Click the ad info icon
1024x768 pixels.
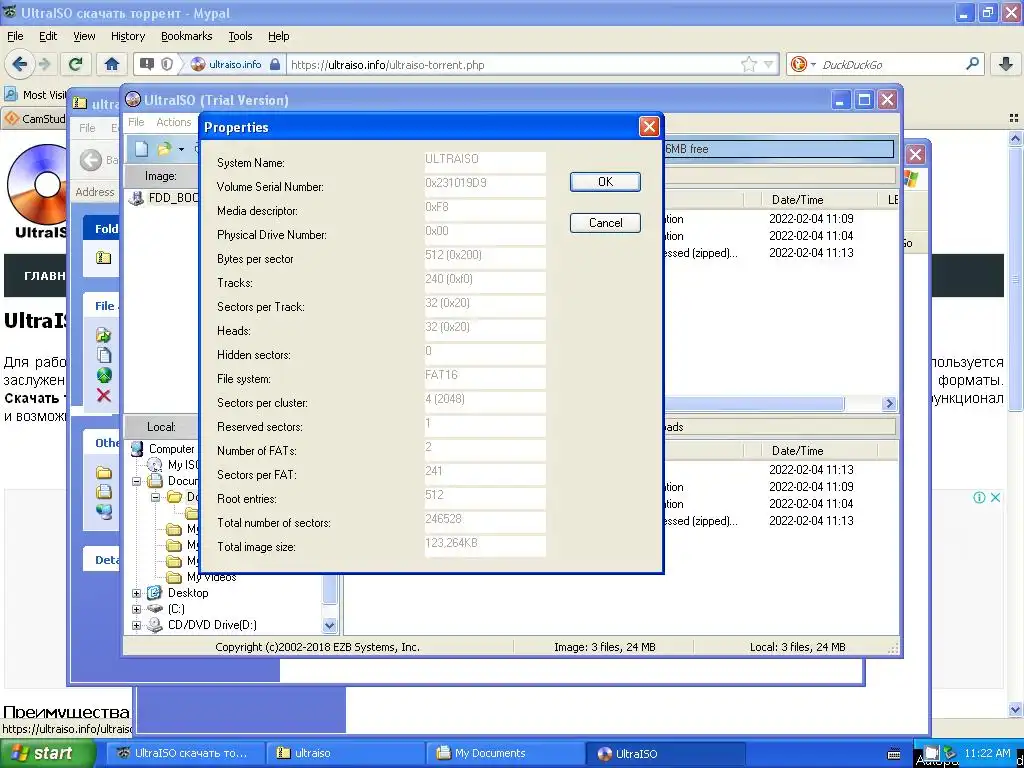[979, 497]
